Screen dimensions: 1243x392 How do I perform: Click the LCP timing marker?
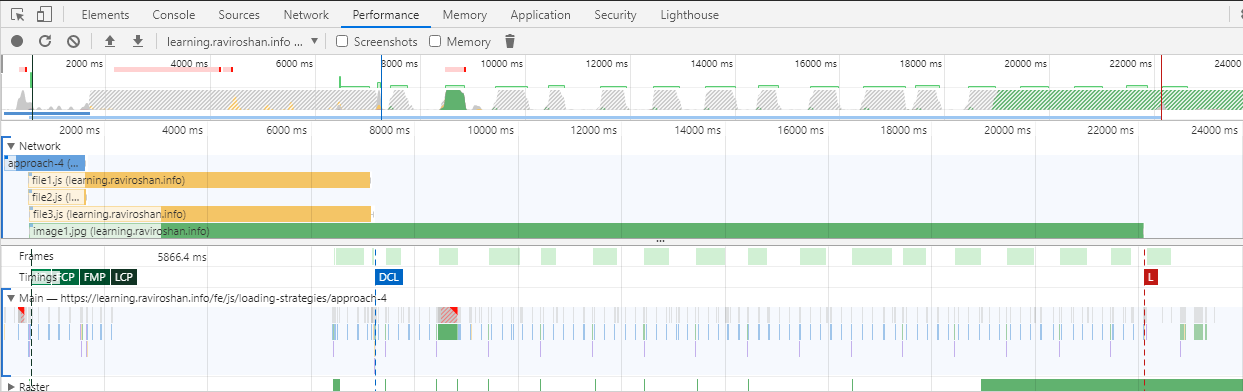(124, 277)
